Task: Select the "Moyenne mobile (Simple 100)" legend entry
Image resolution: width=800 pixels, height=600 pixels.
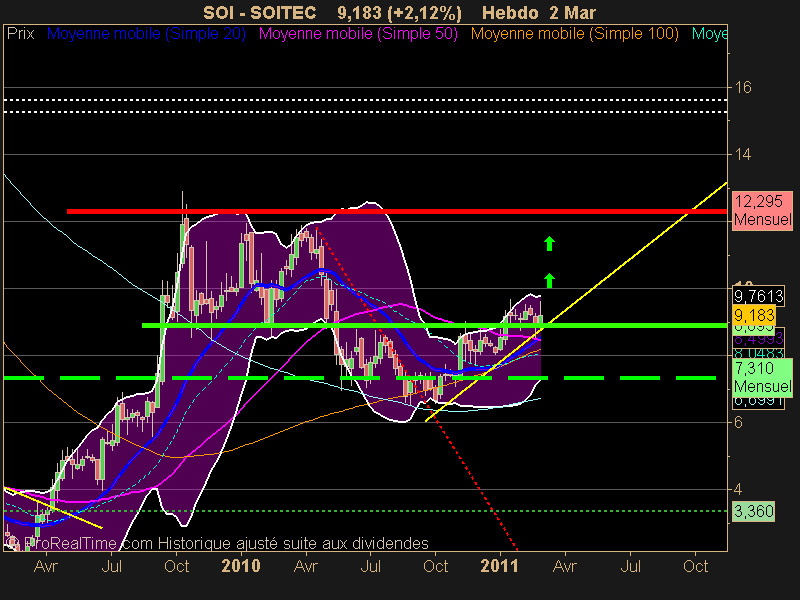Action: point(574,34)
